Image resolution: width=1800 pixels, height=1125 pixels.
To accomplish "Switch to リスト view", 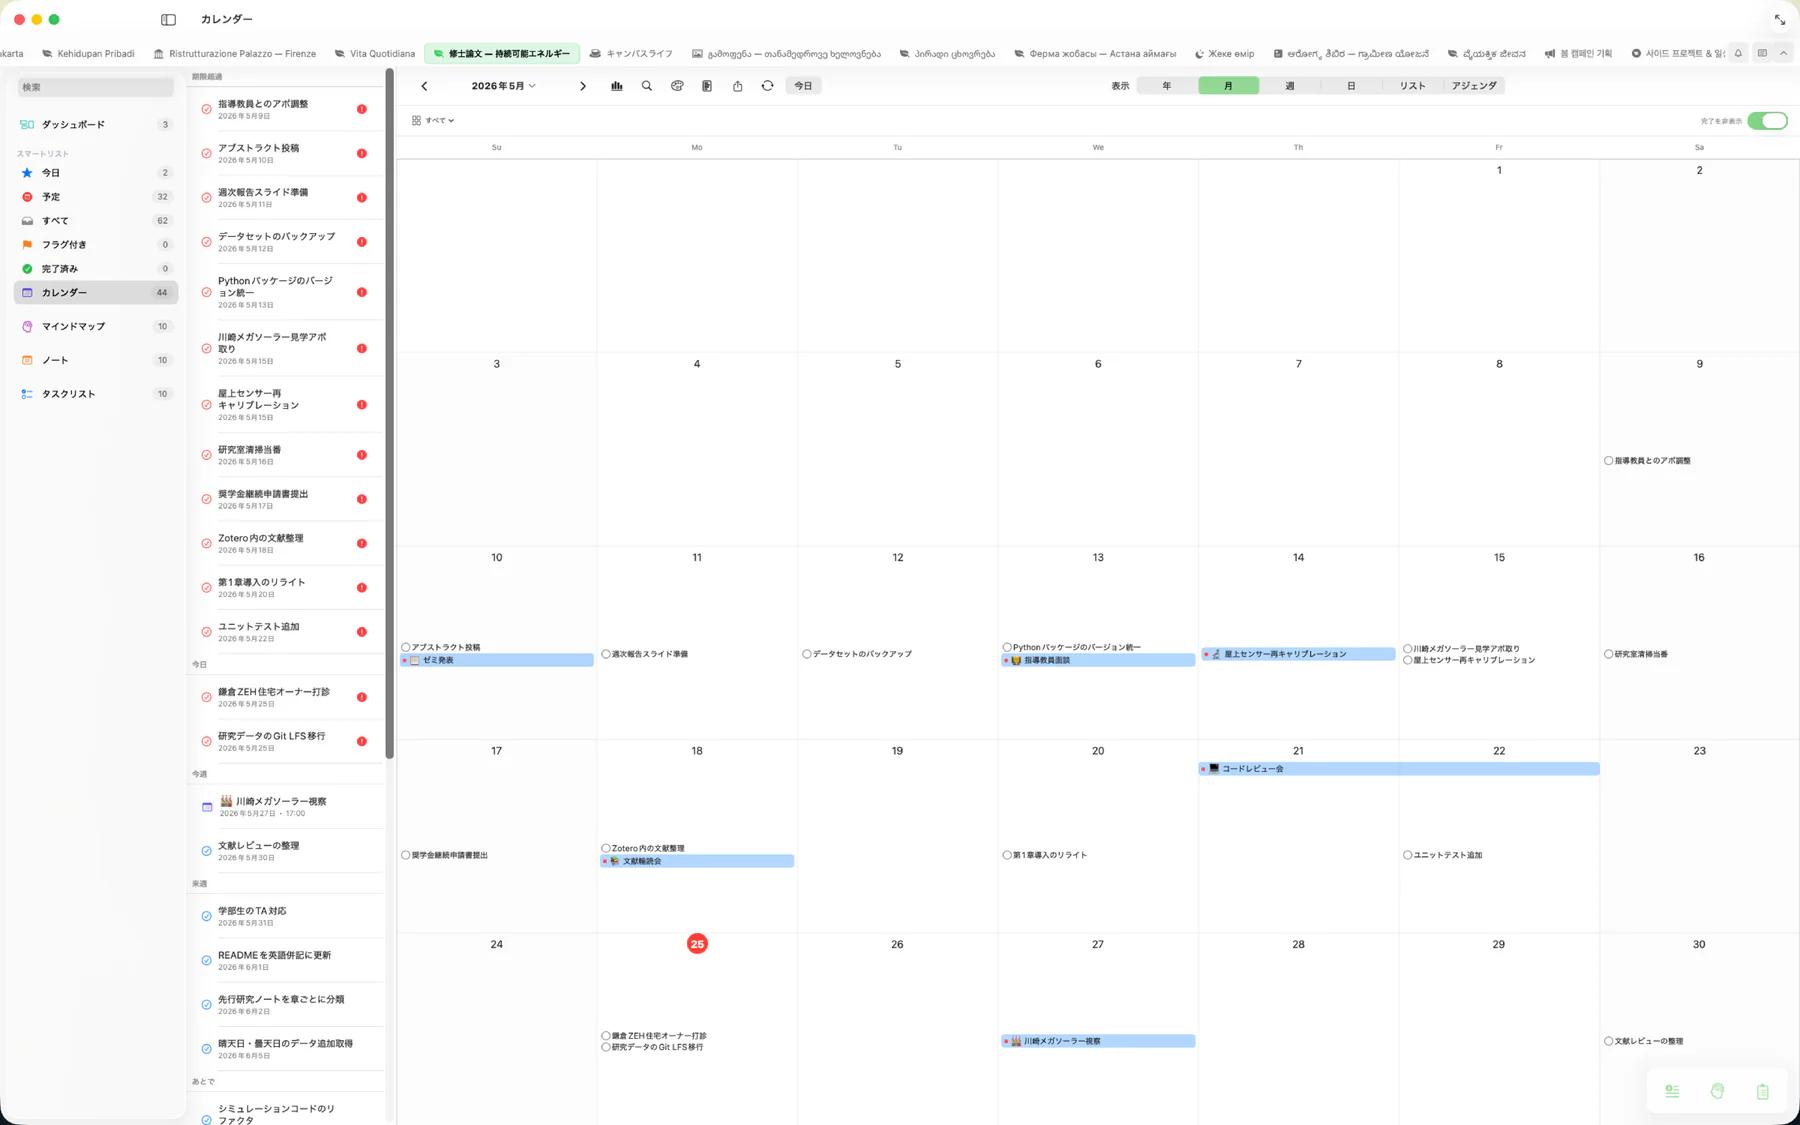I will pos(1412,86).
